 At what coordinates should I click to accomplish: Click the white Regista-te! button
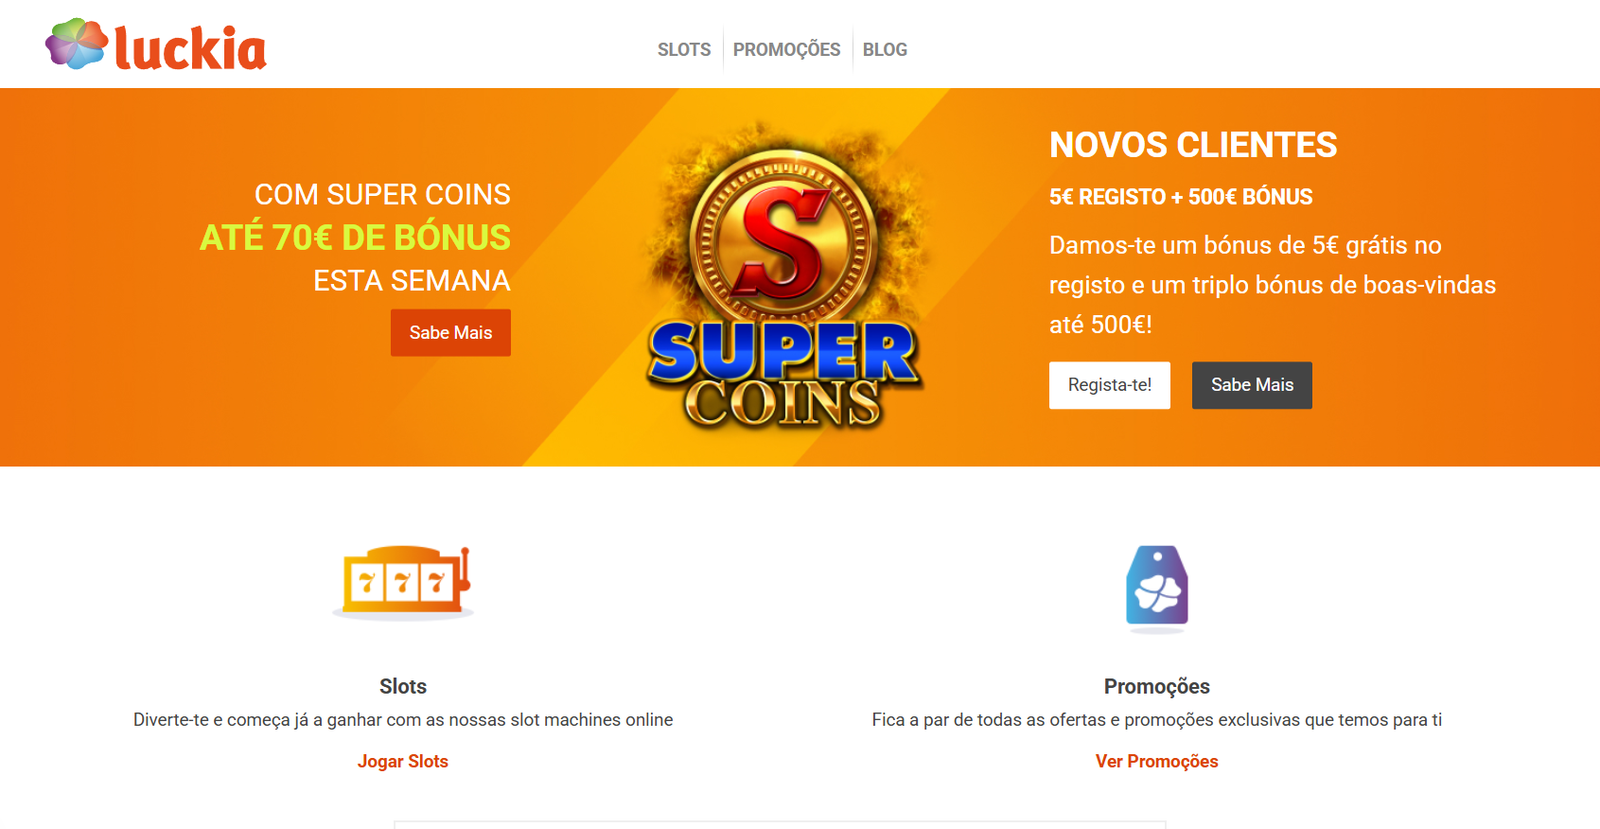coord(1110,385)
